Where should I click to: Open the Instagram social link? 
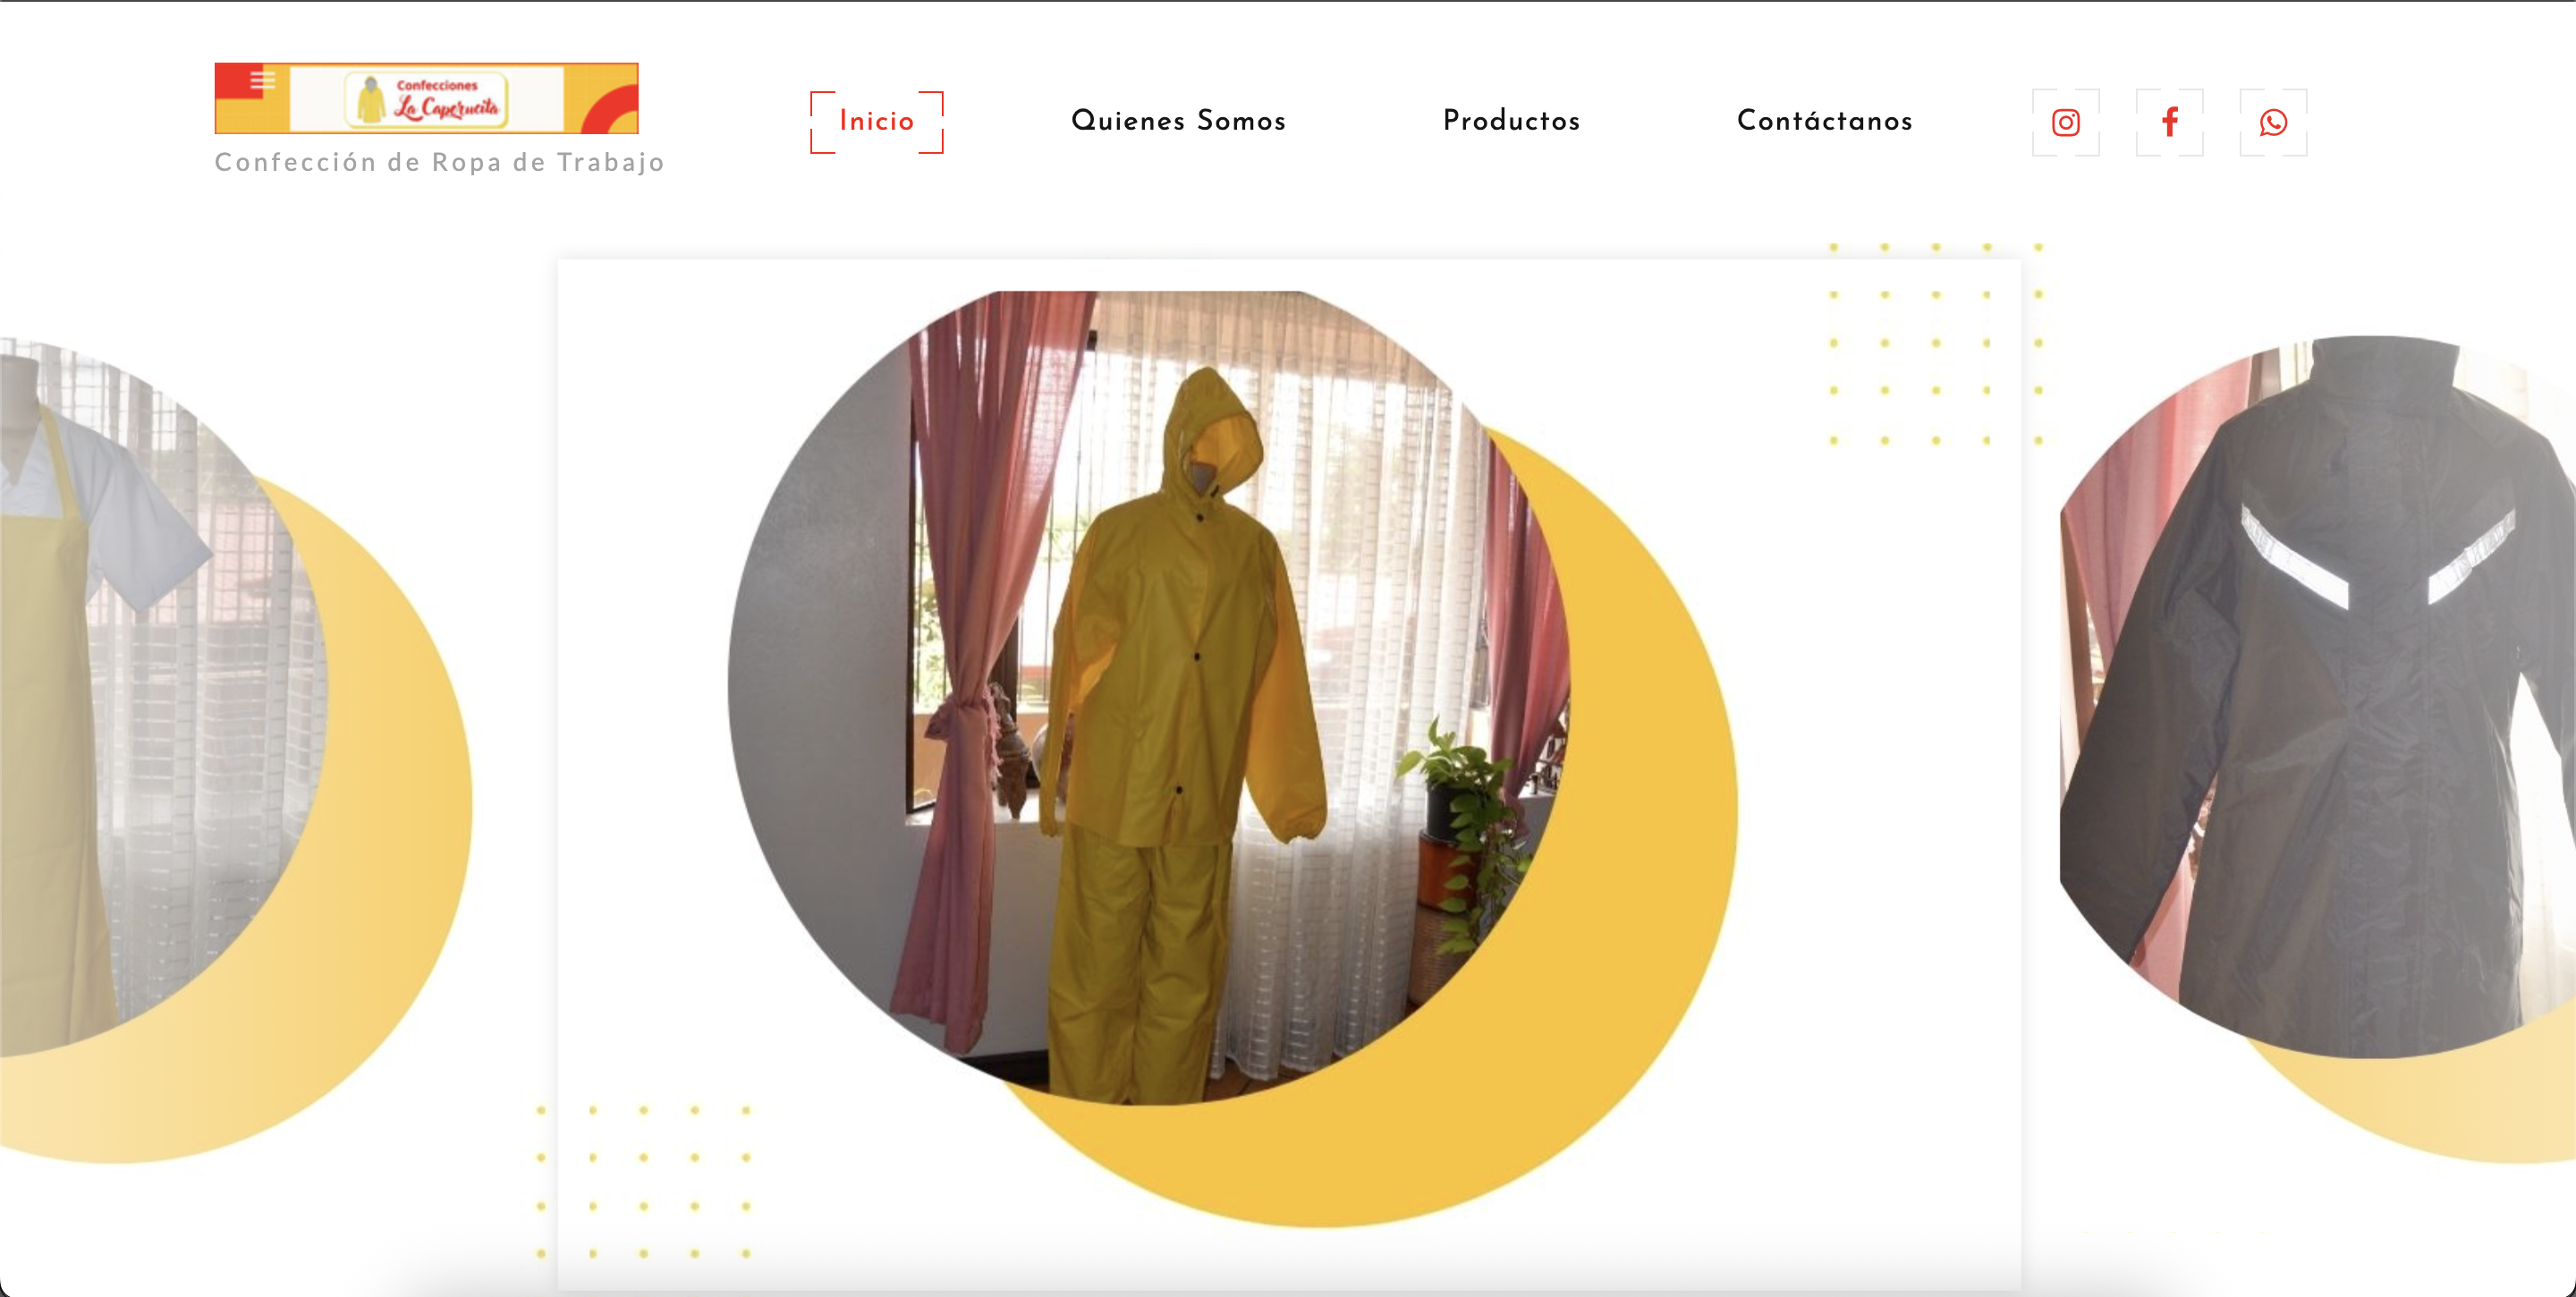(x=2065, y=122)
